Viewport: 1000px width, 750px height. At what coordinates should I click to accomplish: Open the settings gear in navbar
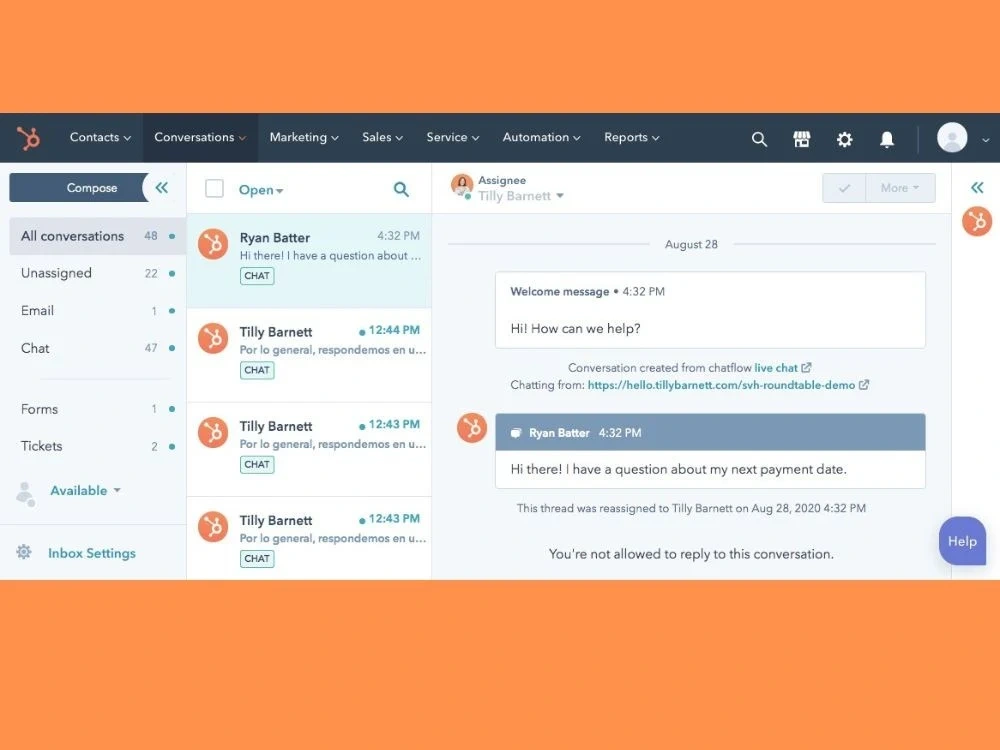pyautogui.click(x=844, y=138)
